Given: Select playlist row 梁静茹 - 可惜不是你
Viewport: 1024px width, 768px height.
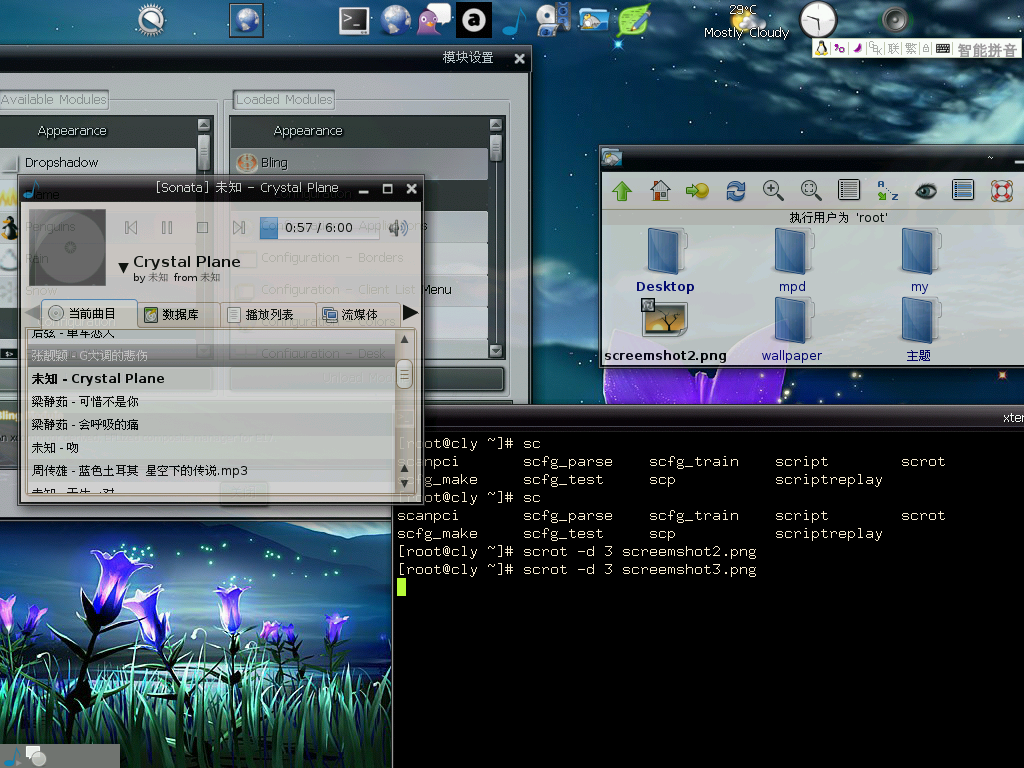Looking at the screenshot, I should [210, 402].
